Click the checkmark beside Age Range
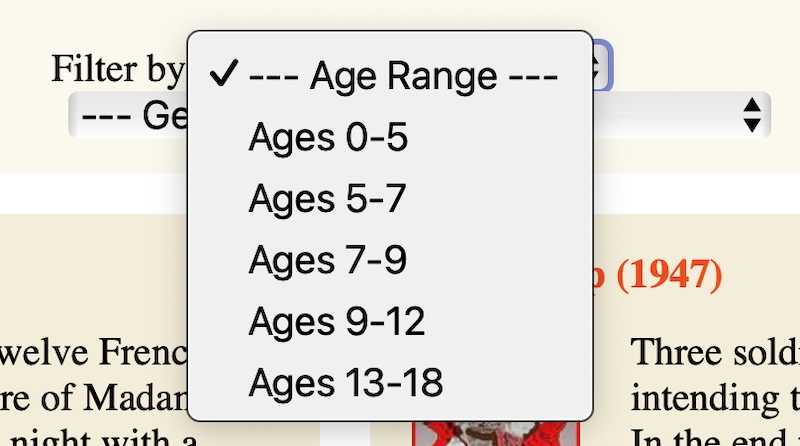Viewport: 800px width, 446px height. click(224, 75)
